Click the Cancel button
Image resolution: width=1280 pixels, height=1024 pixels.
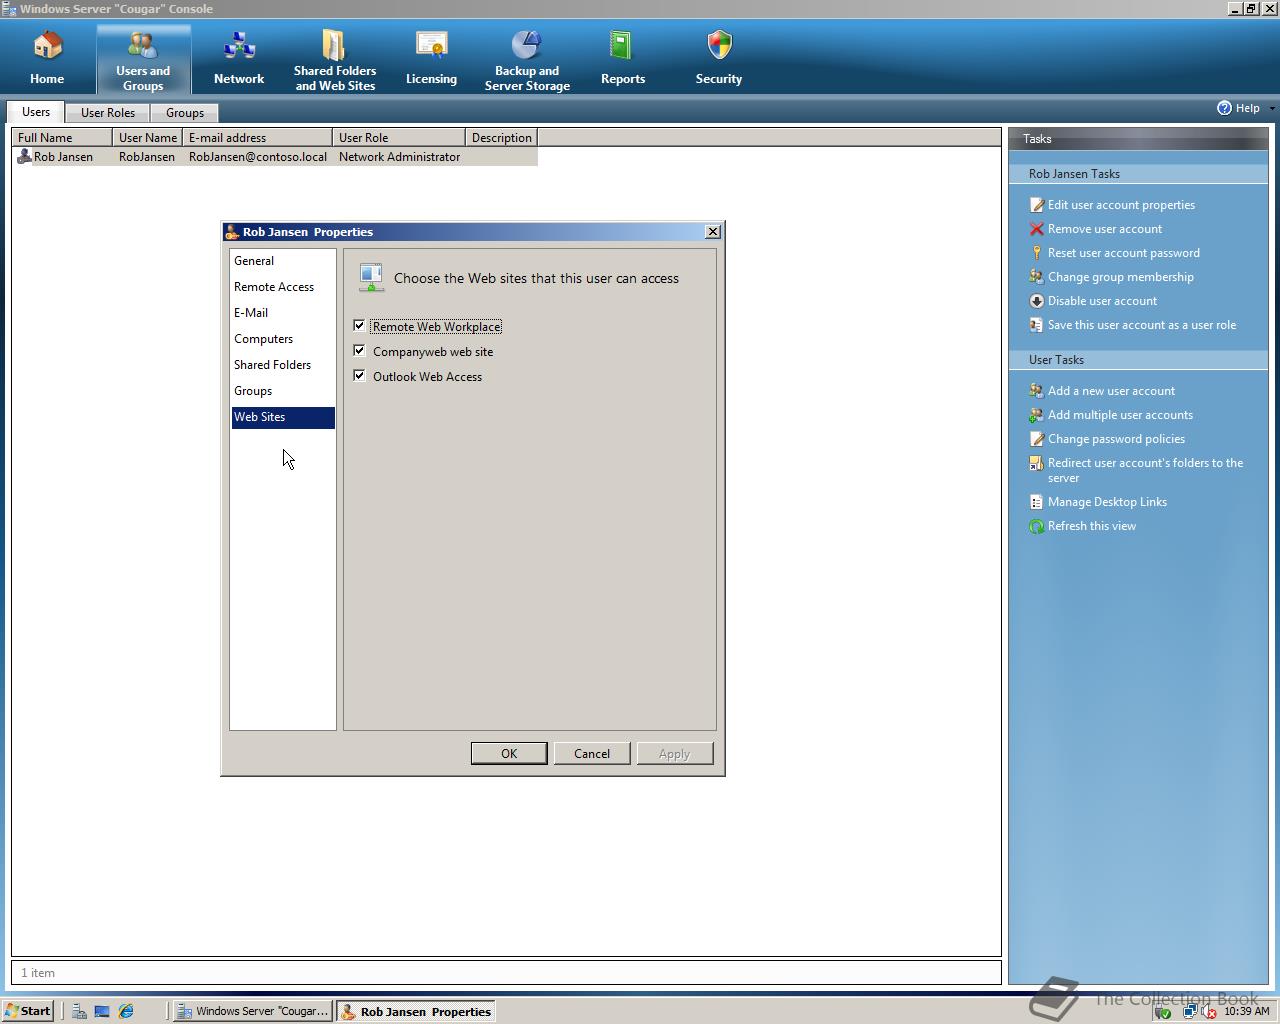(x=592, y=753)
